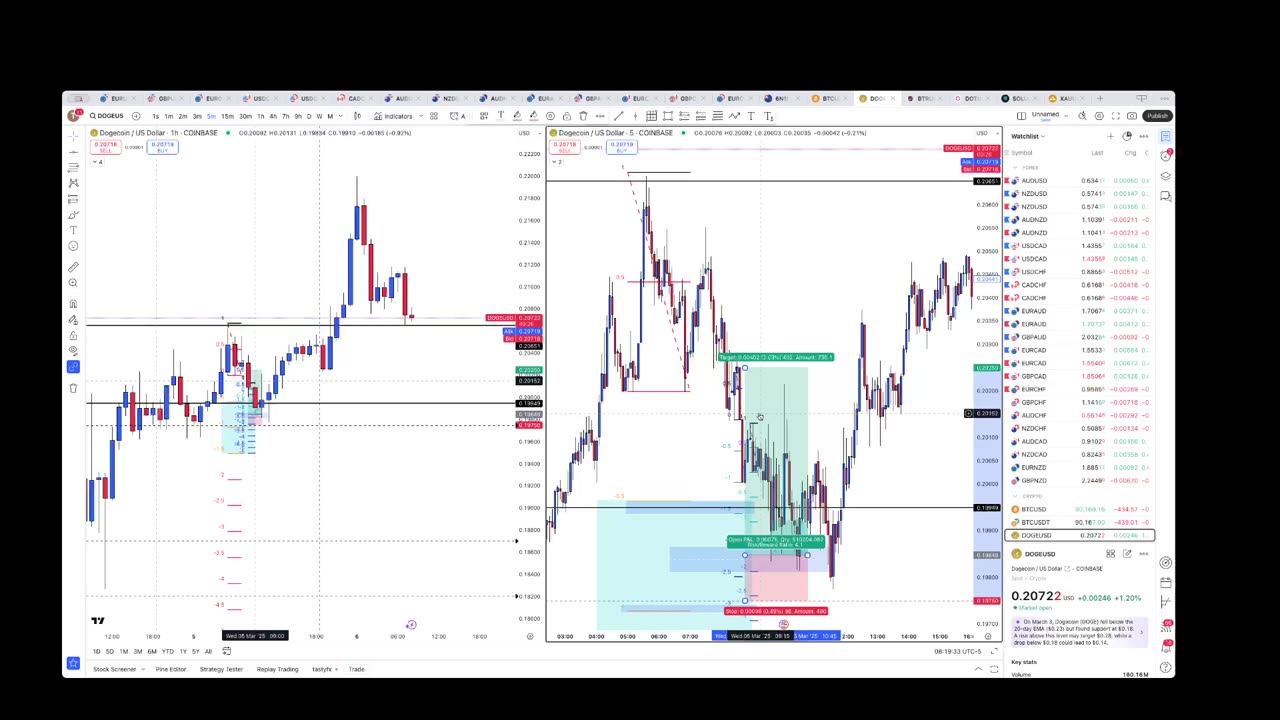This screenshot has width=1280, height=720.
Task: Open USD currency dropdown on right chart
Action: pos(985,133)
